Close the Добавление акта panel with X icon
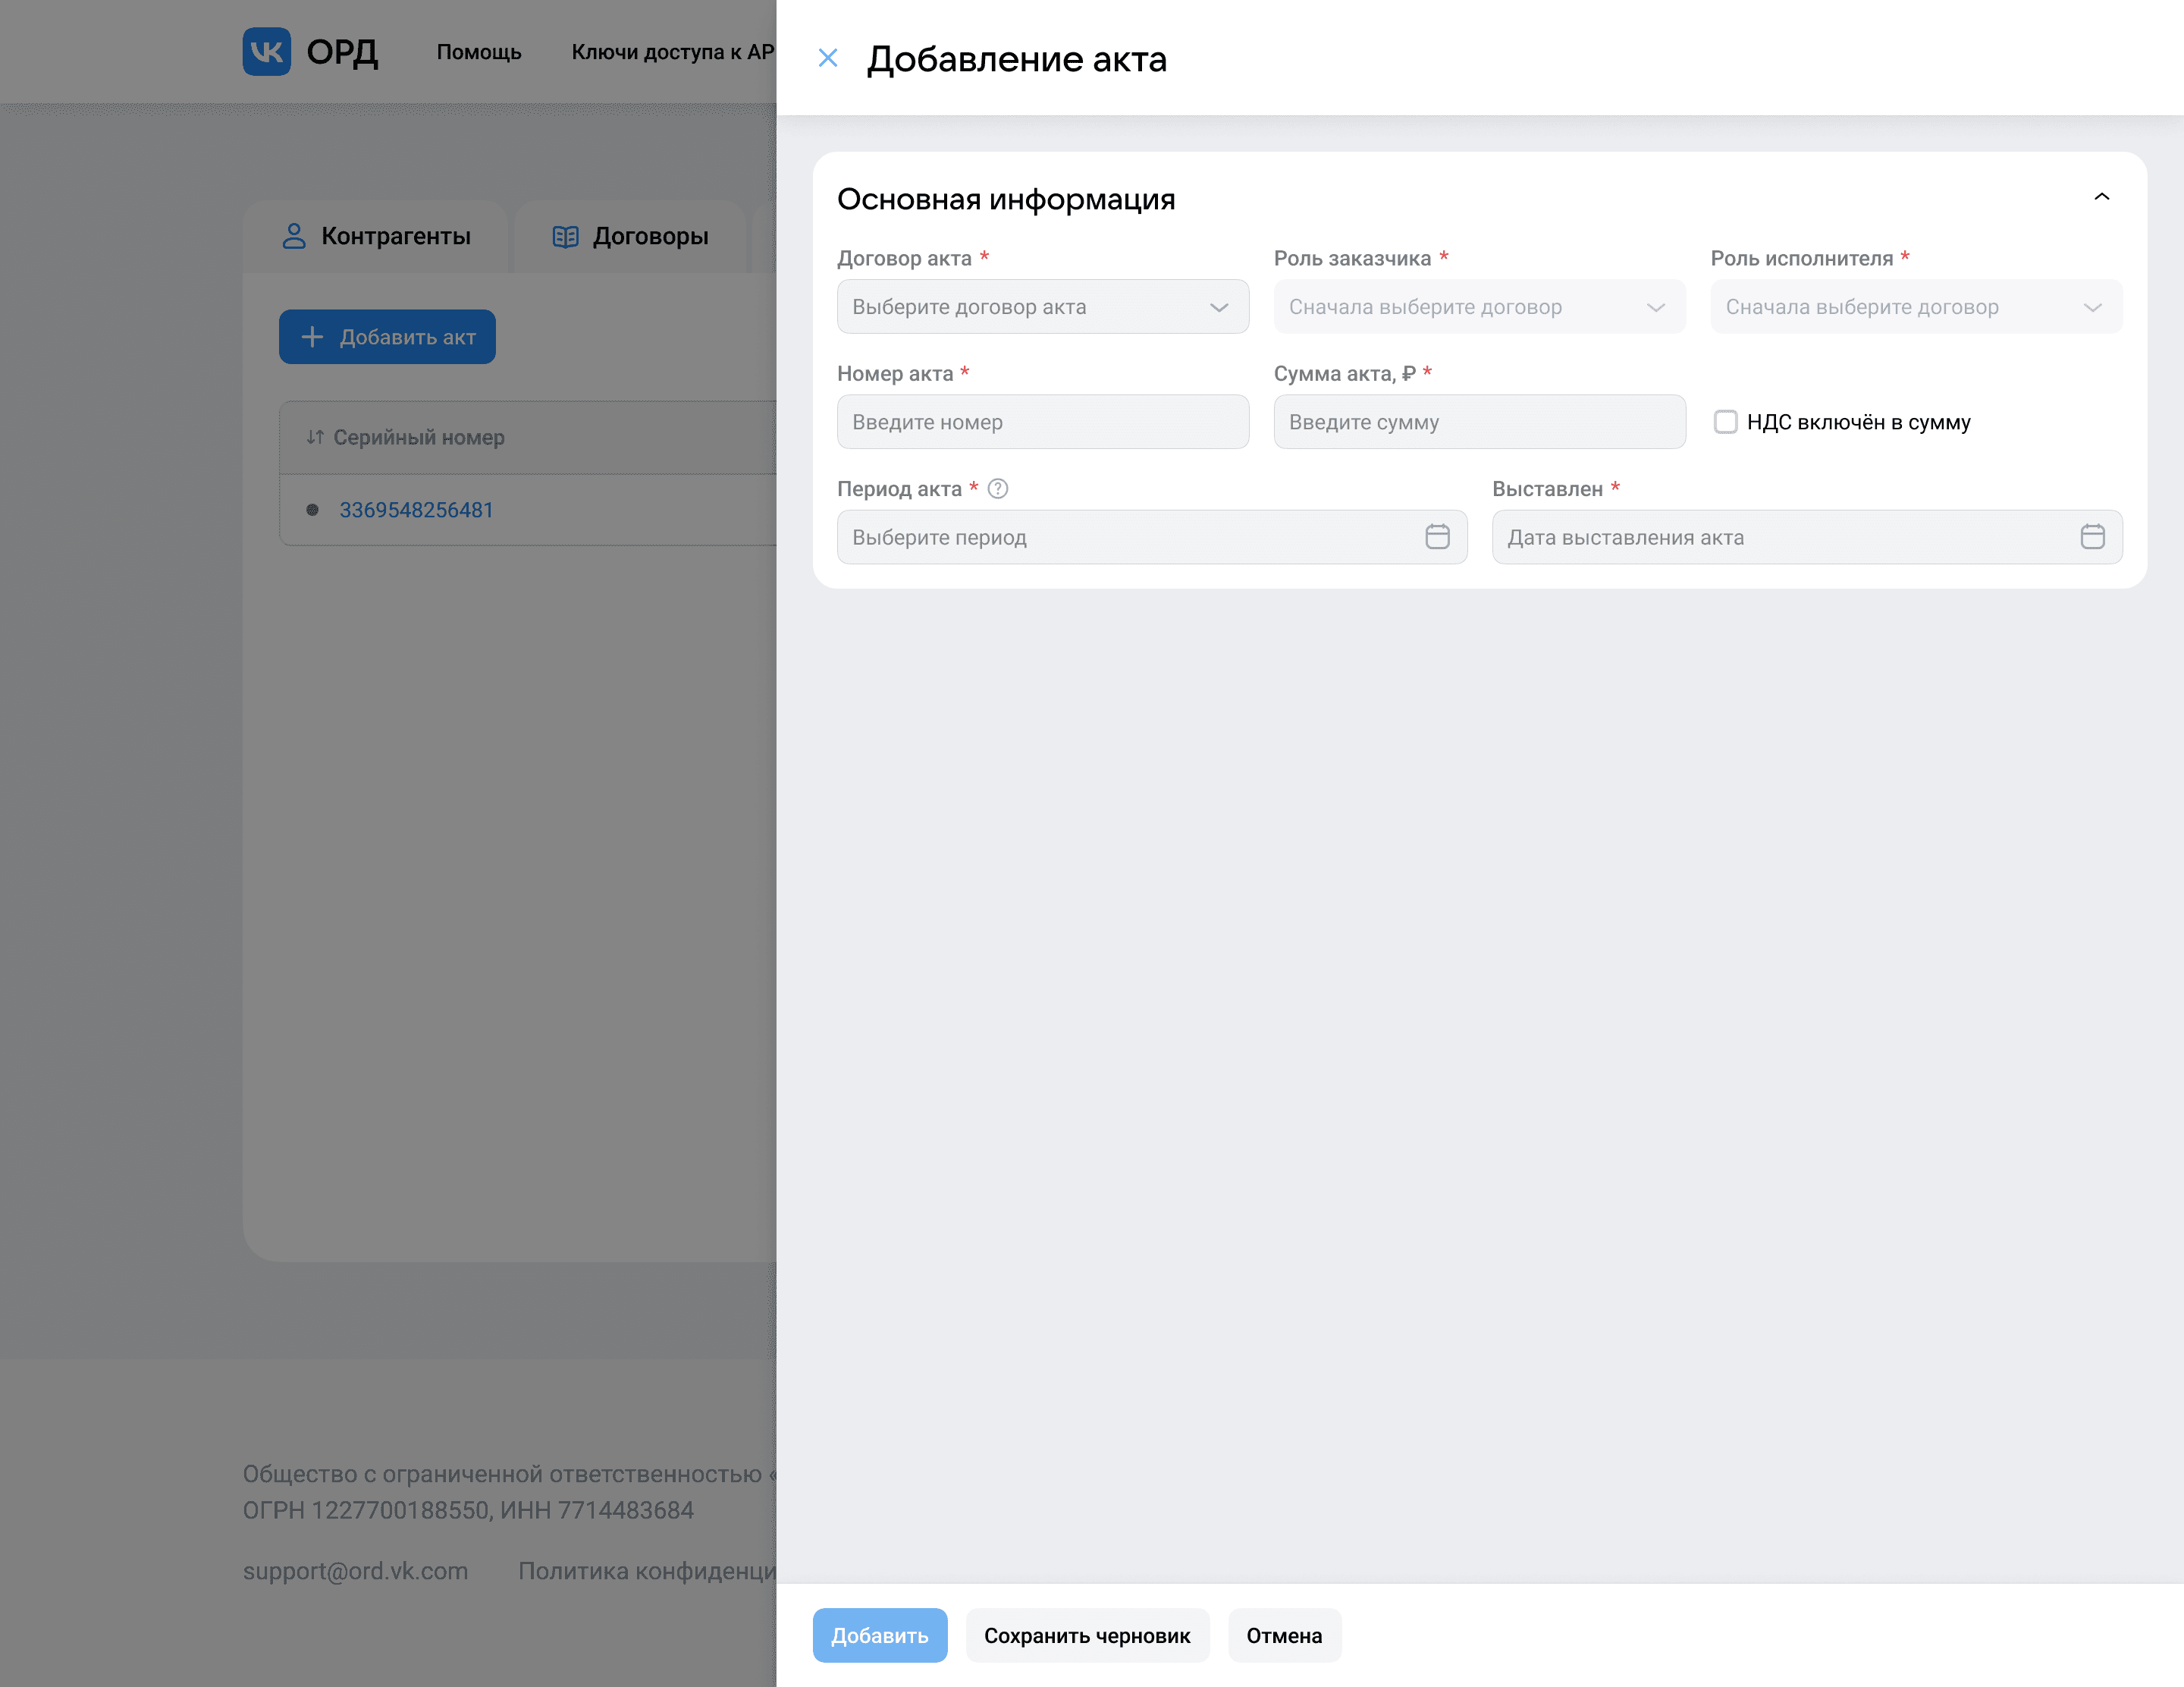The height and width of the screenshot is (1687, 2184). (x=827, y=58)
